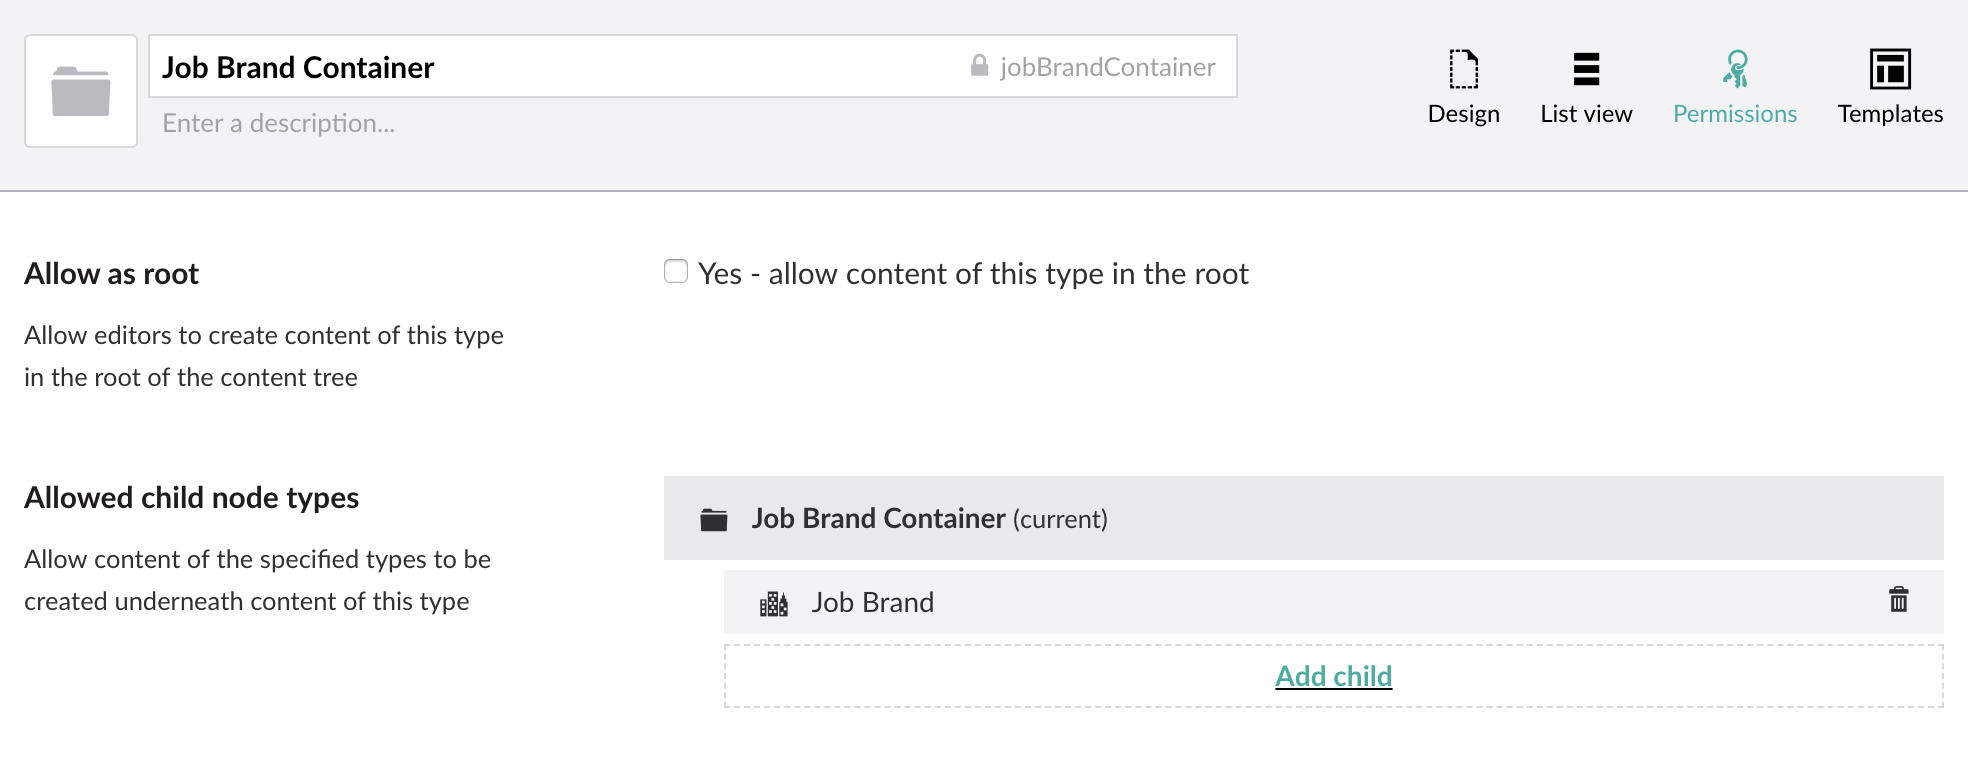Select the Job Brand child node row

tap(1333, 602)
